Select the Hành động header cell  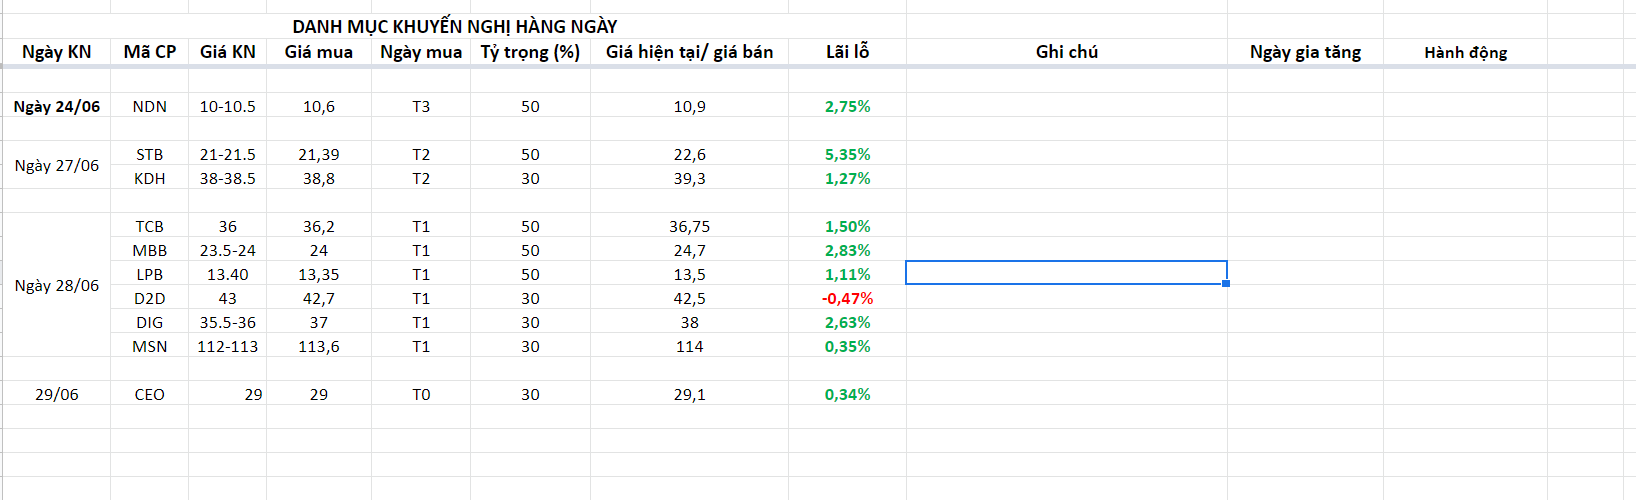[x=1465, y=52]
